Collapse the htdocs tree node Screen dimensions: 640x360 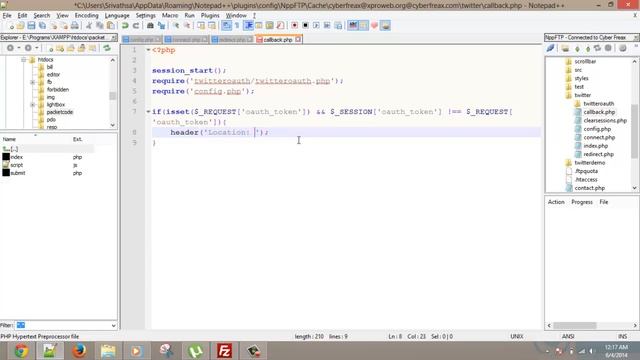click(24, 60)
